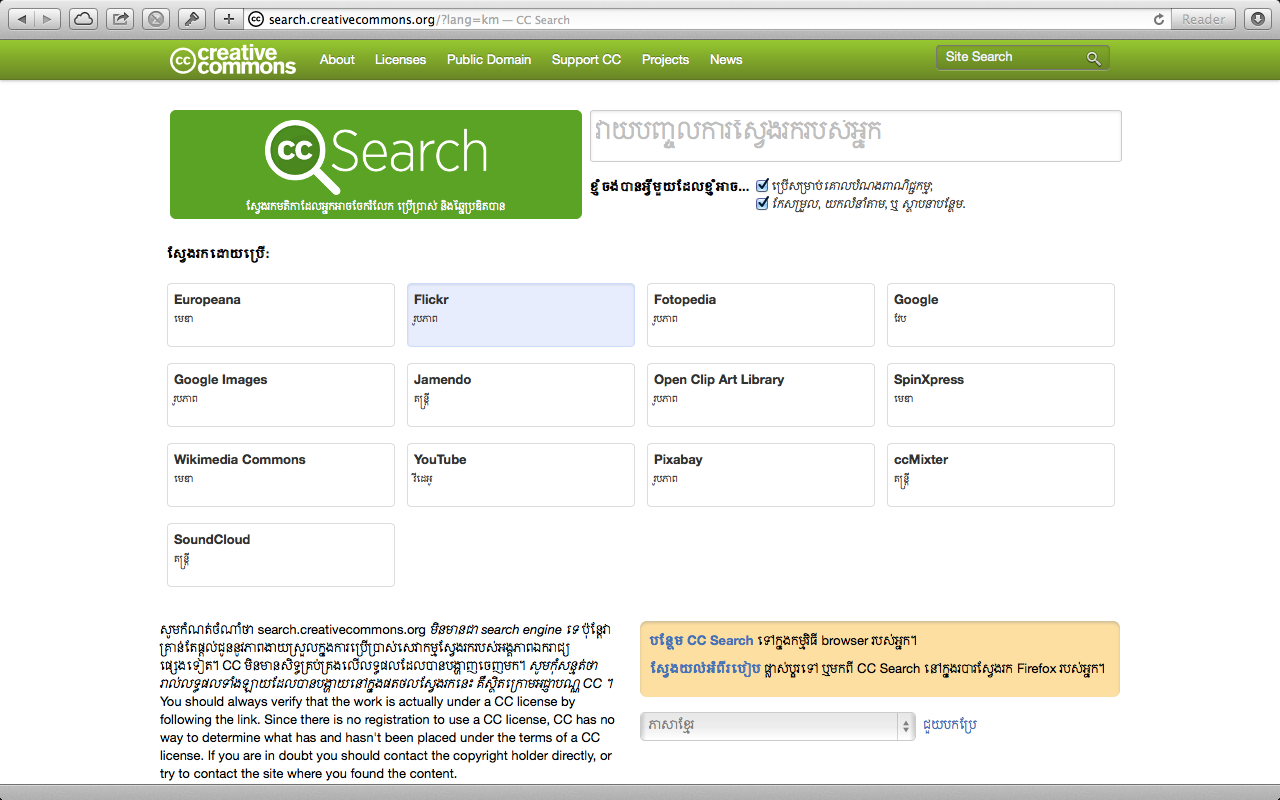Open the language selection dropdown
This screenshot has width=1280, height=800.
(778, 726)
